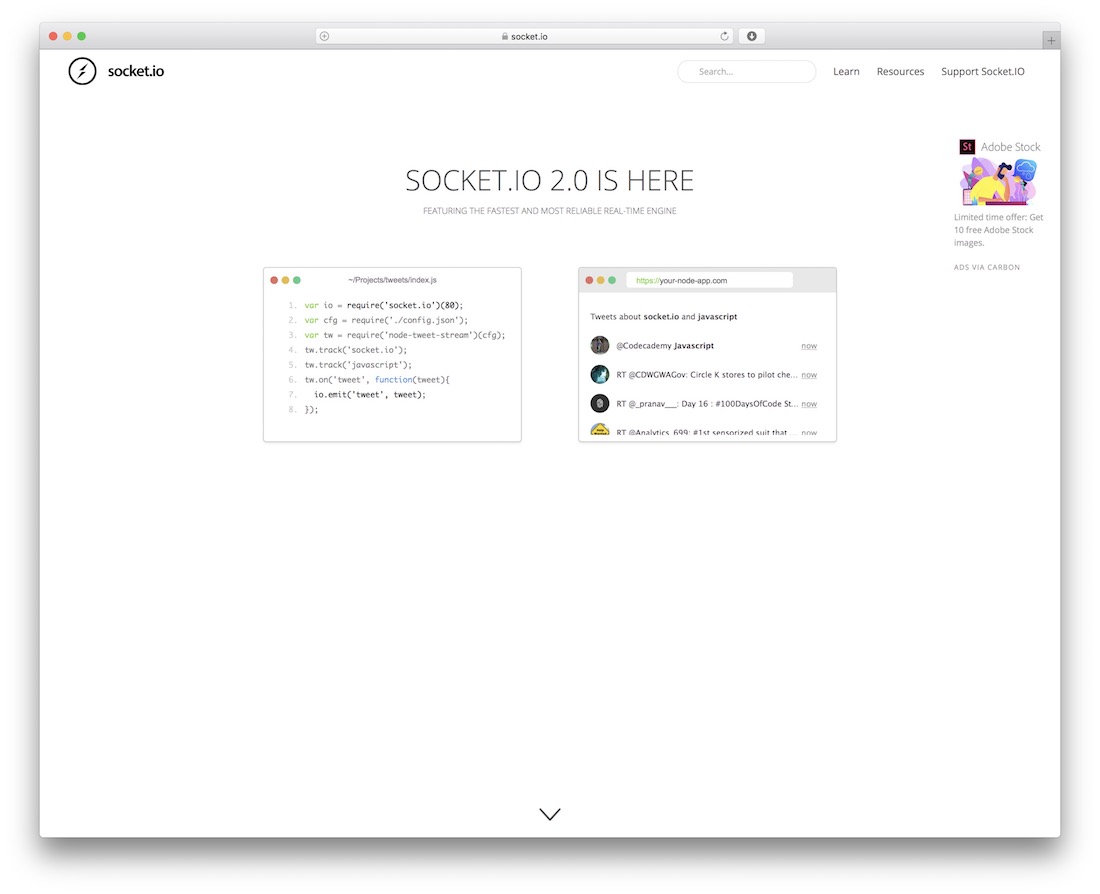
Task: Open the Adobe Stock limited time offer text
Action: 998,230
